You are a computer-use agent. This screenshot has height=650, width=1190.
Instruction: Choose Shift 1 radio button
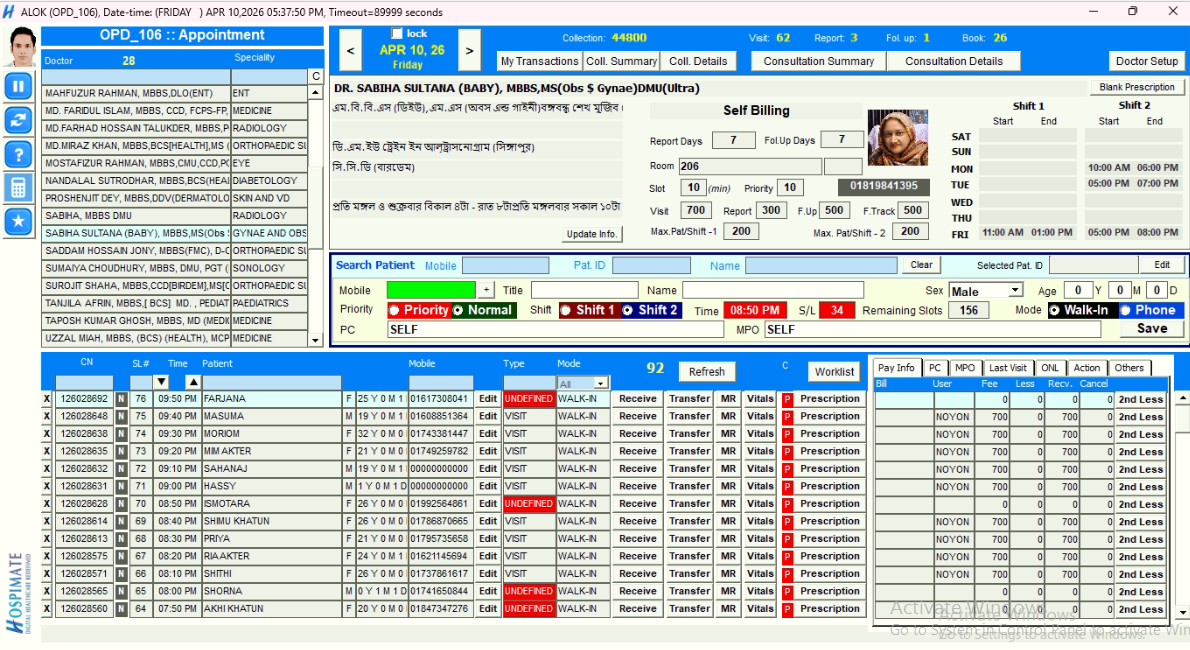click(567, 310)
